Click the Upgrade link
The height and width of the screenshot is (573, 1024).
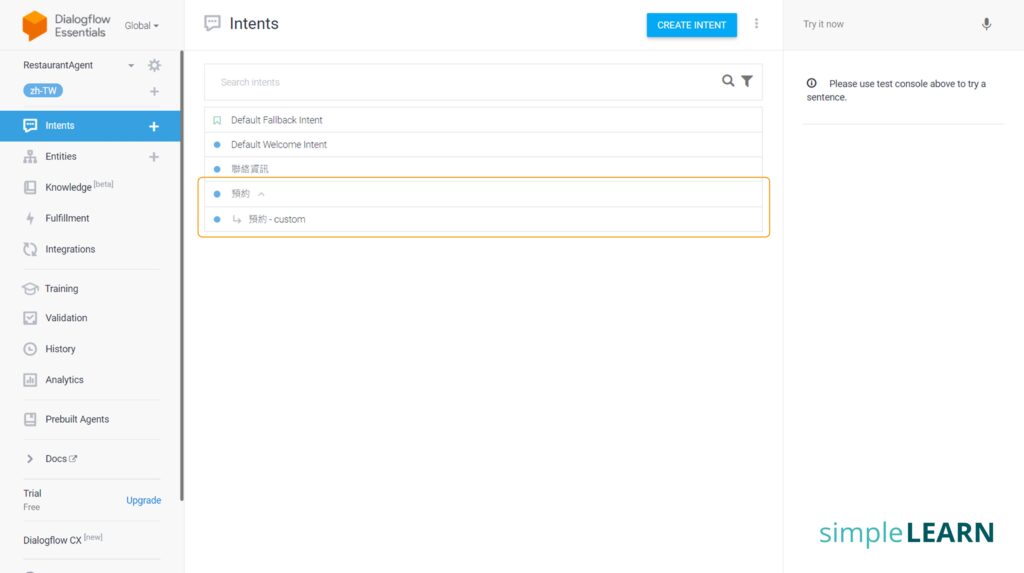coord(143,500)
